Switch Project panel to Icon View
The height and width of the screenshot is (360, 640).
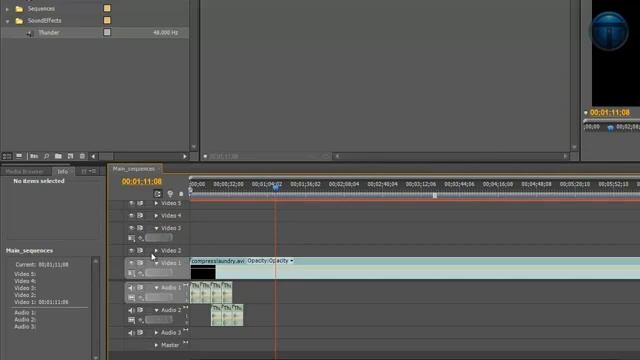pyautogui.click(x=19, y=156)
